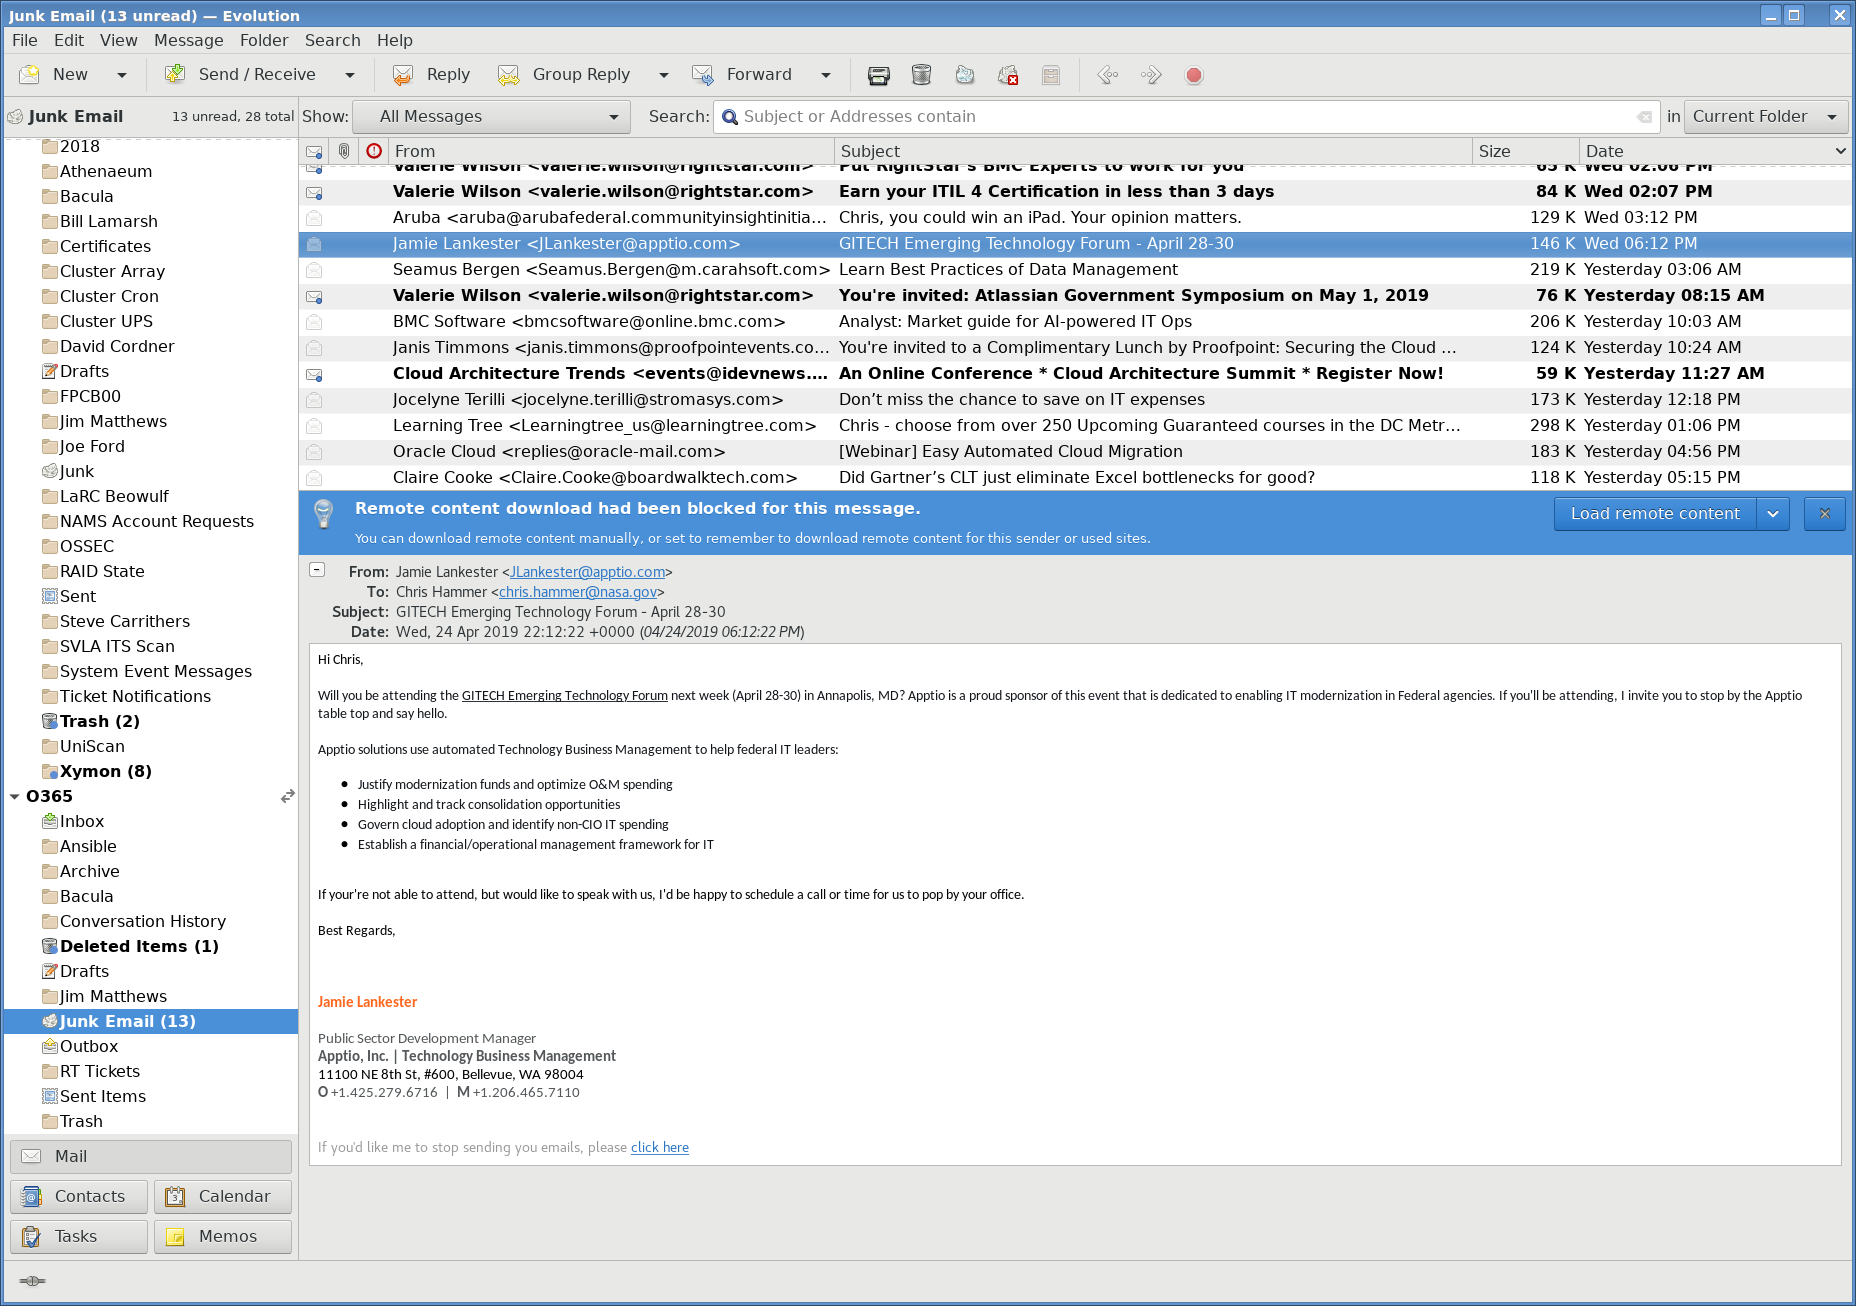Click the Load remote content button
The image size is (1856, 1306).
1655,514
